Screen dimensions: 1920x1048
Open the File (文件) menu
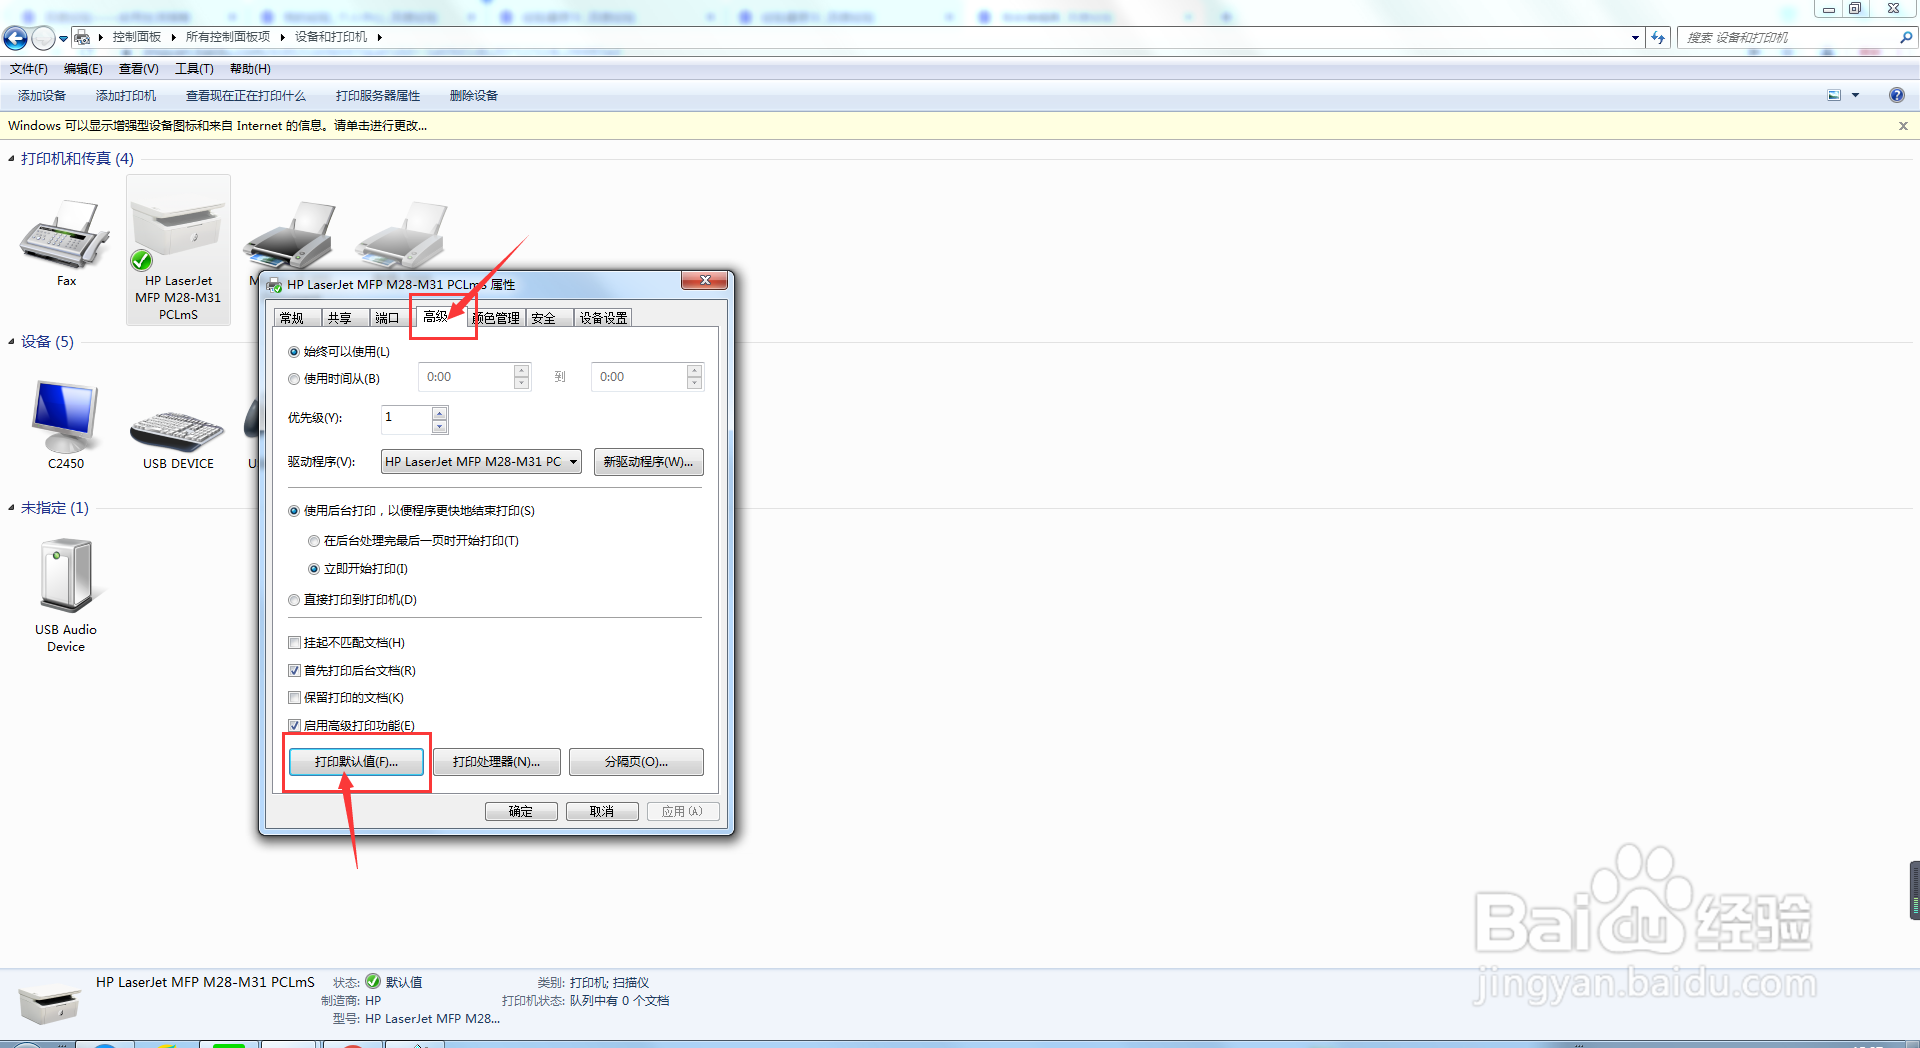[x=29, y=69]
